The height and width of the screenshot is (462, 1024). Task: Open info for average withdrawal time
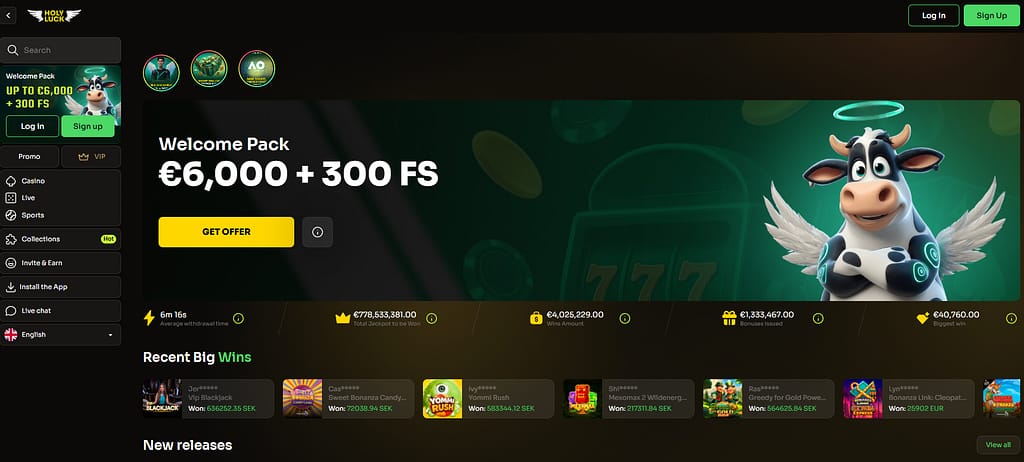coord(238,318)
